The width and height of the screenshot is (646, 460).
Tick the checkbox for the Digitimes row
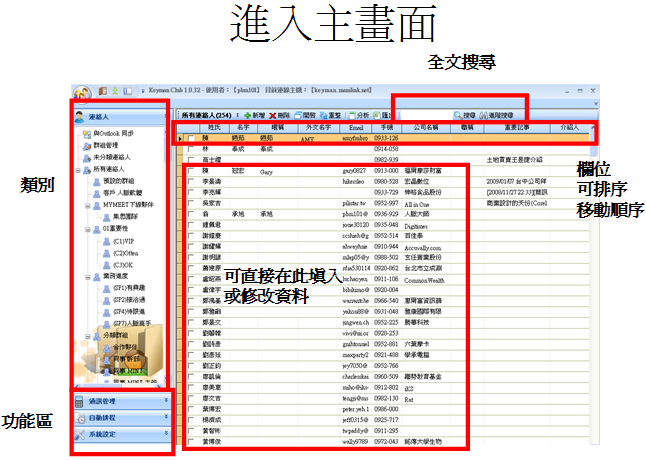pos(191,225)
